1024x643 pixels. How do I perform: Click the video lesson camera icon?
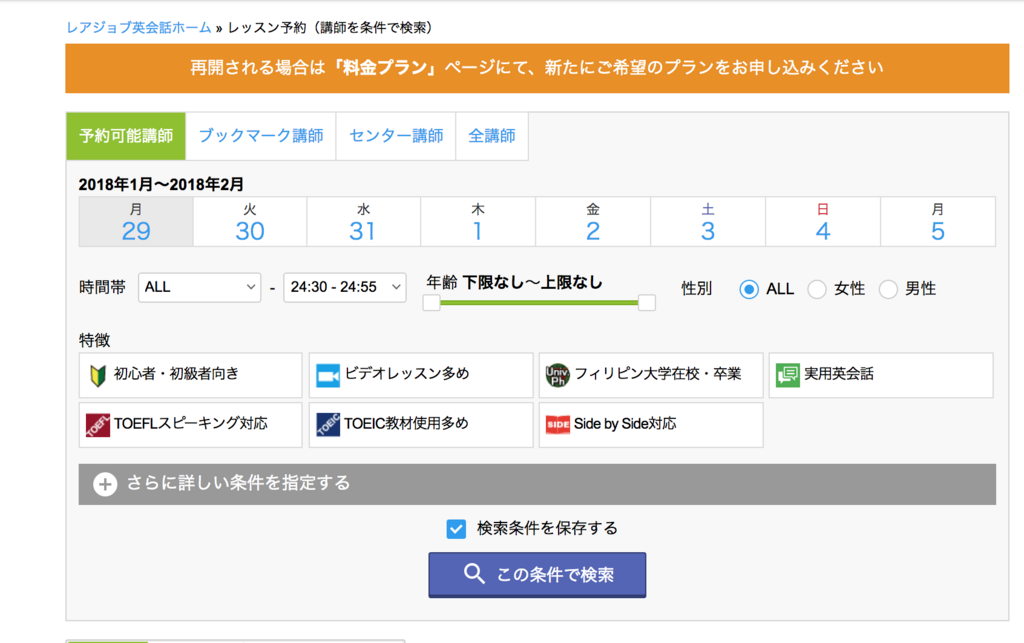point(328,375)
